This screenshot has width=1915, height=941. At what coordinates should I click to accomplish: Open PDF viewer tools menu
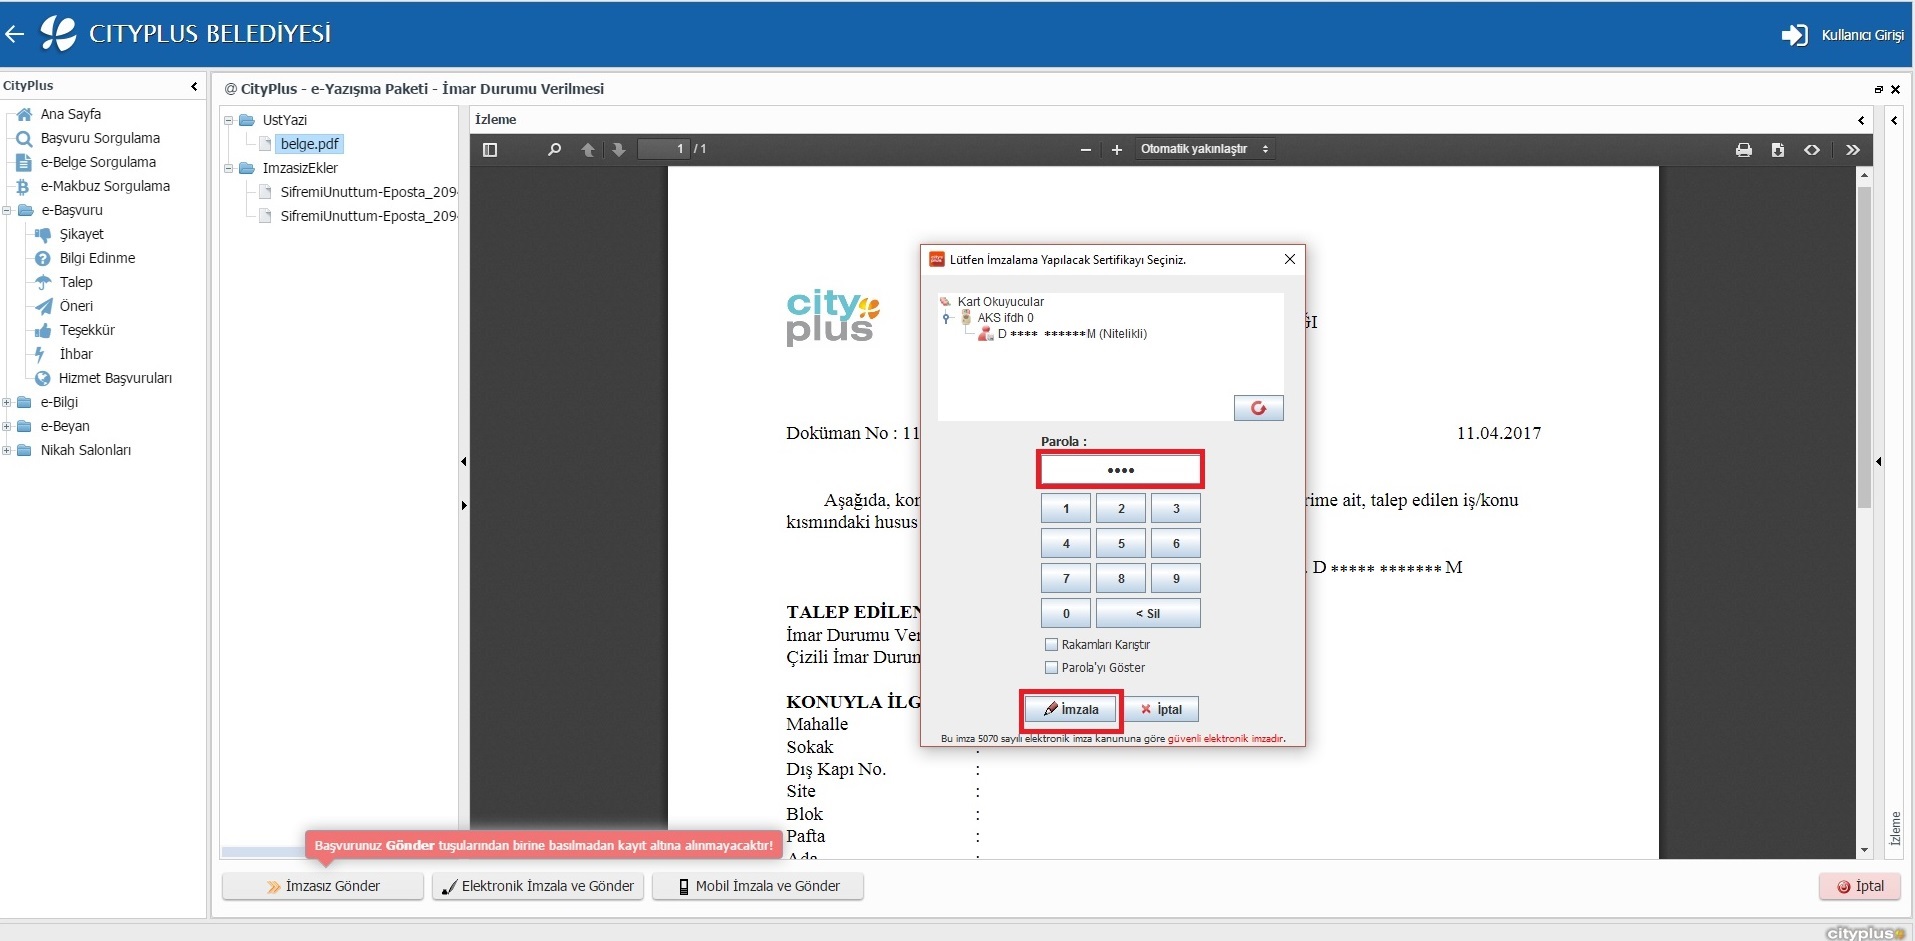1853,149
